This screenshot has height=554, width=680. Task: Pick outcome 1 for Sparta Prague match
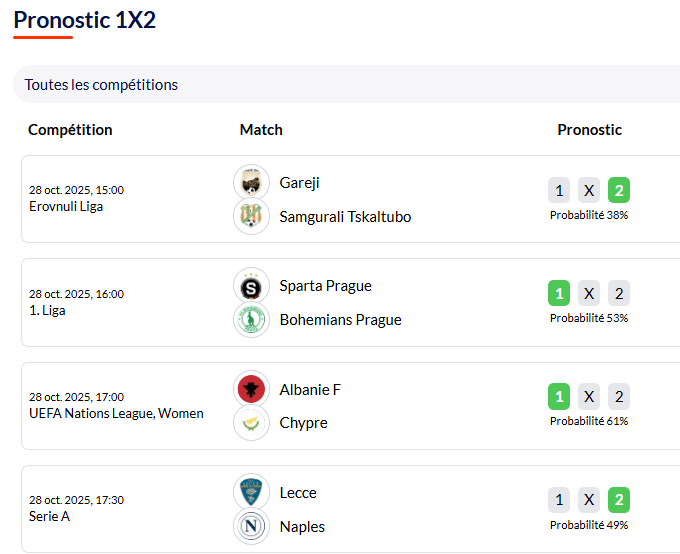point(559,293)
